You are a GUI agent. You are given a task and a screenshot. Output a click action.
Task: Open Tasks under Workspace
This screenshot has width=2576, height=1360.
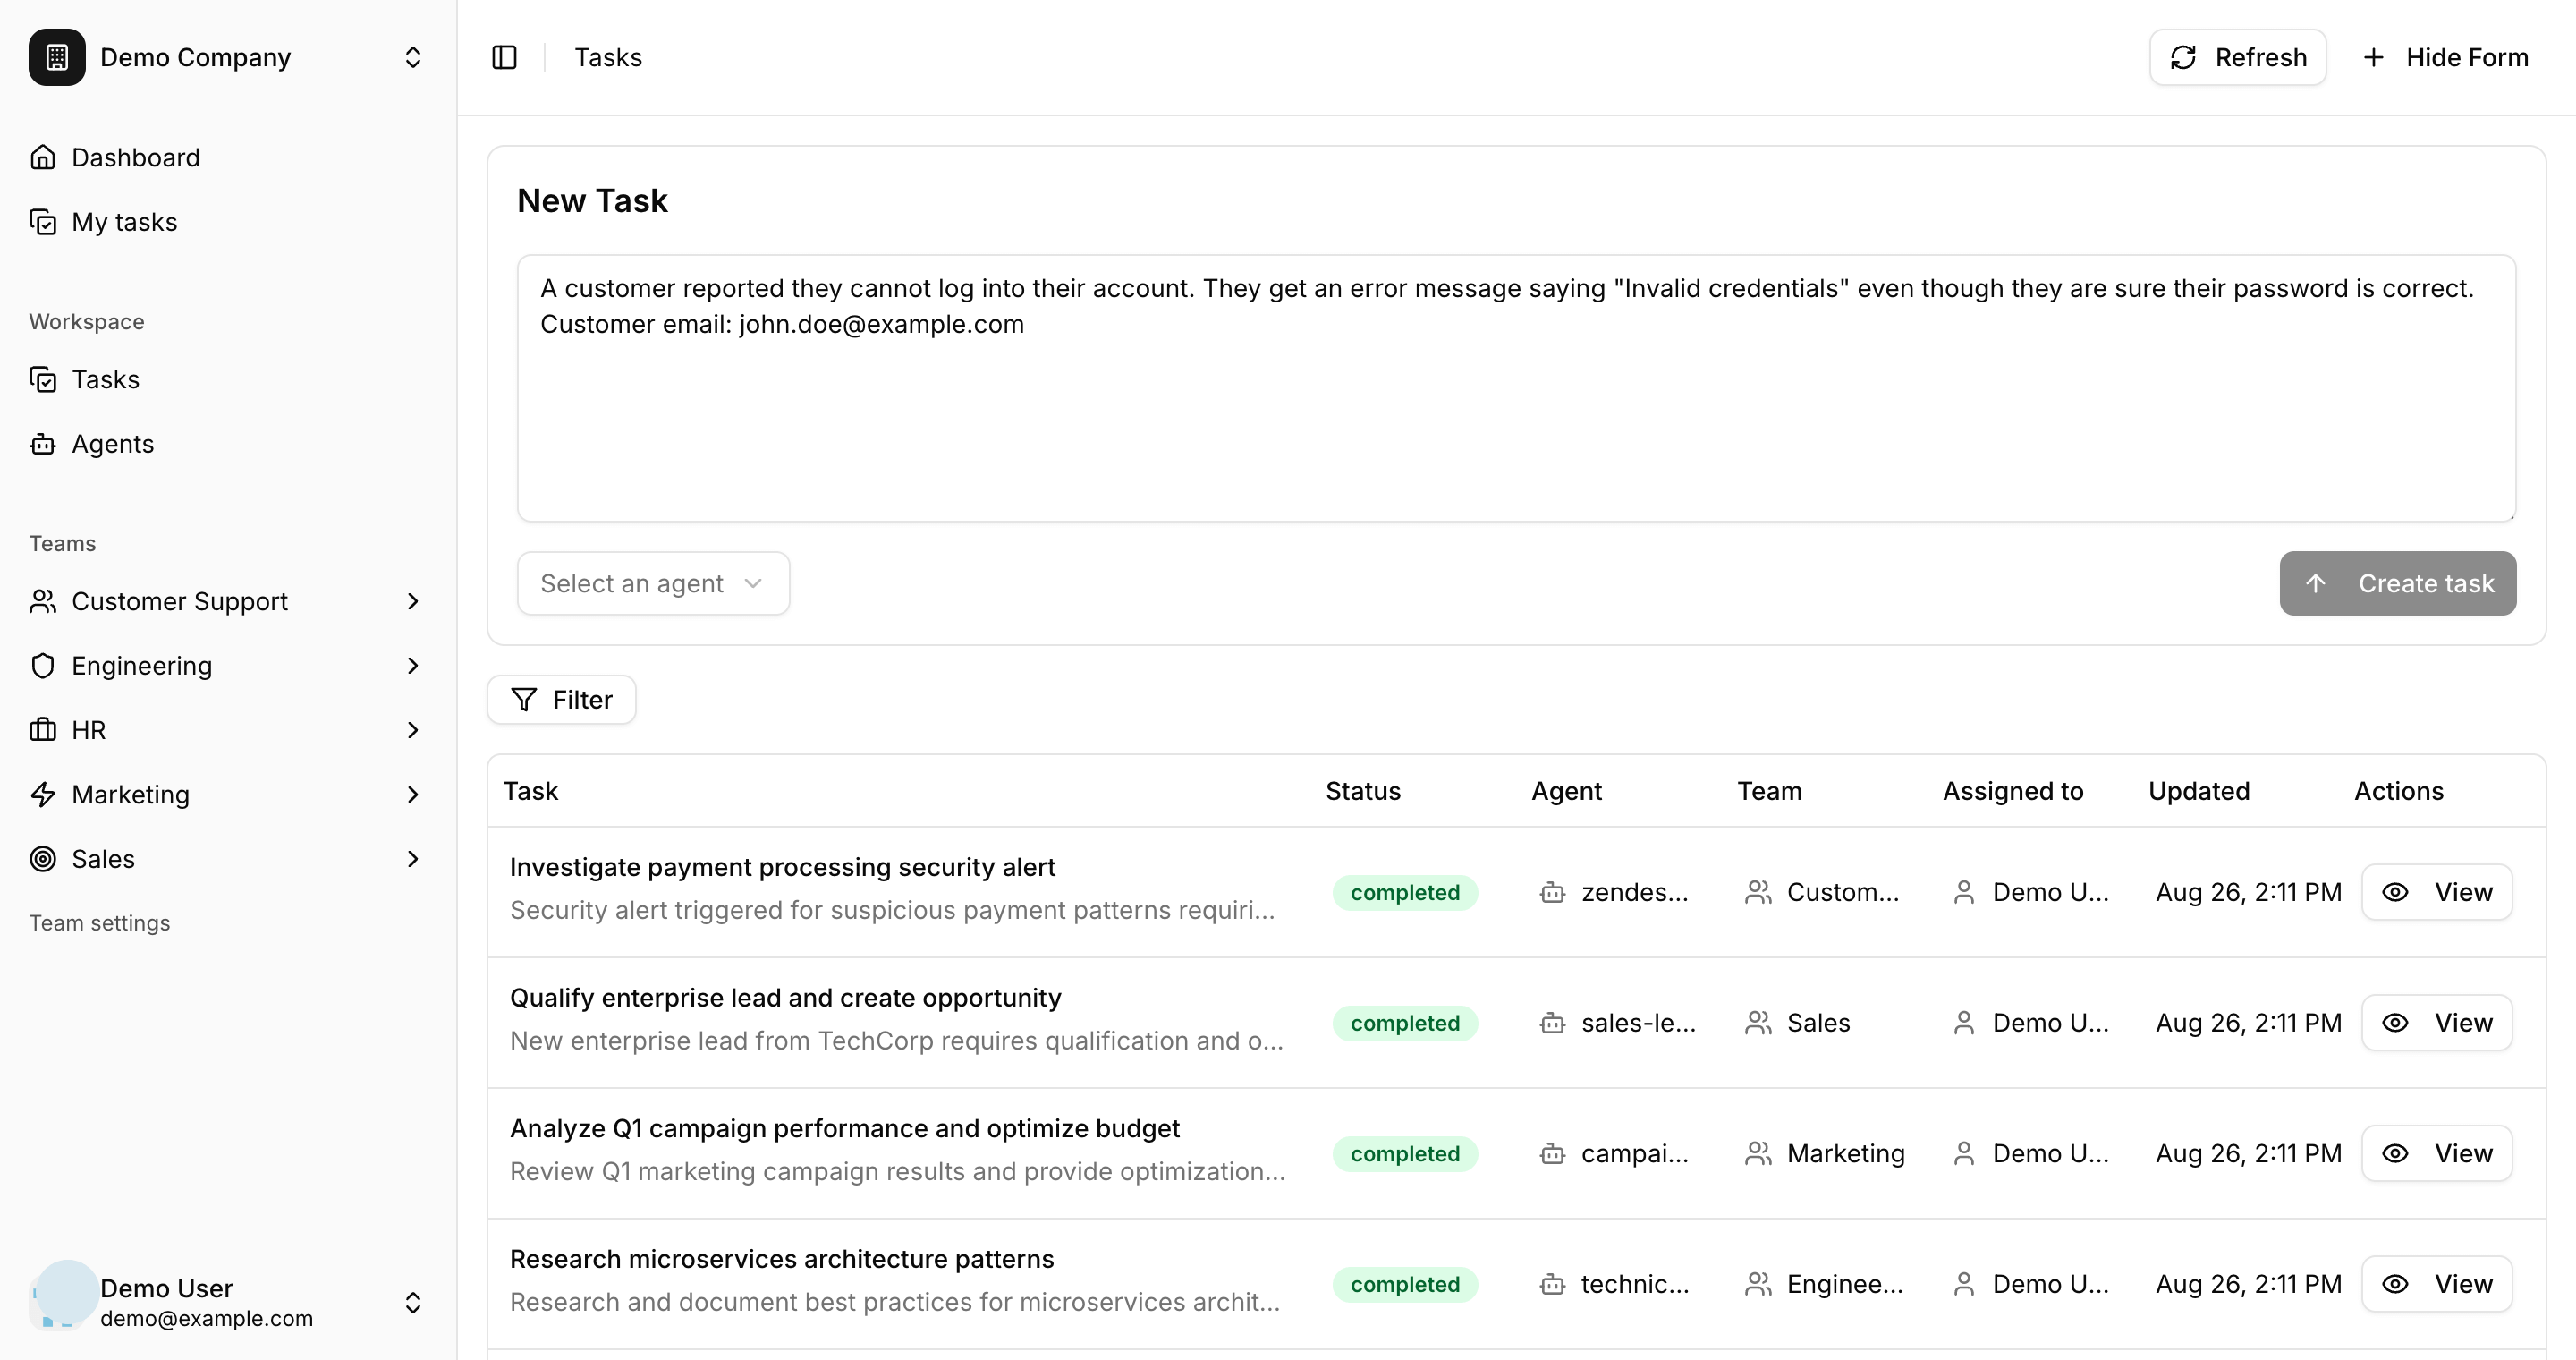click(x=105, y=380)
